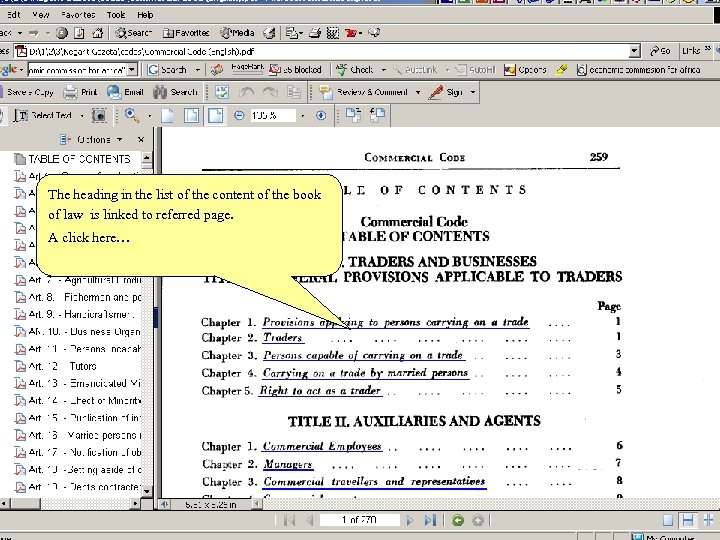Viewport: 720px width, 540px height.
Task: Close the bookmarks panel with X
Action: 141,139
